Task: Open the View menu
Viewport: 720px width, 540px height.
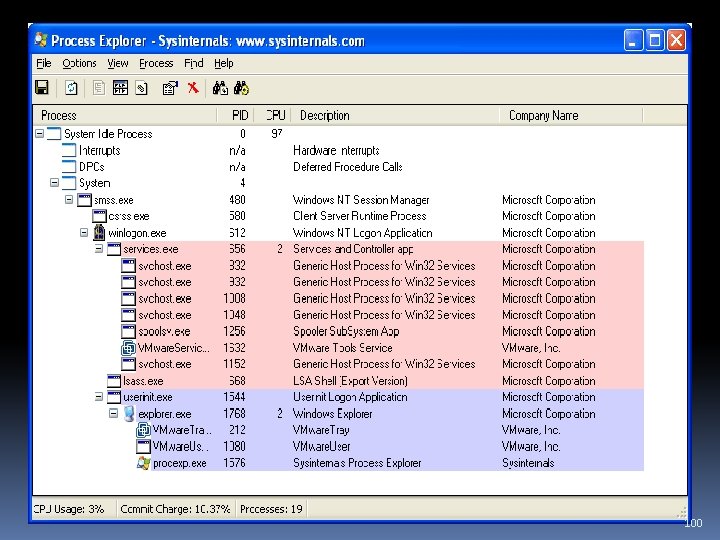Action: [118, 63]
